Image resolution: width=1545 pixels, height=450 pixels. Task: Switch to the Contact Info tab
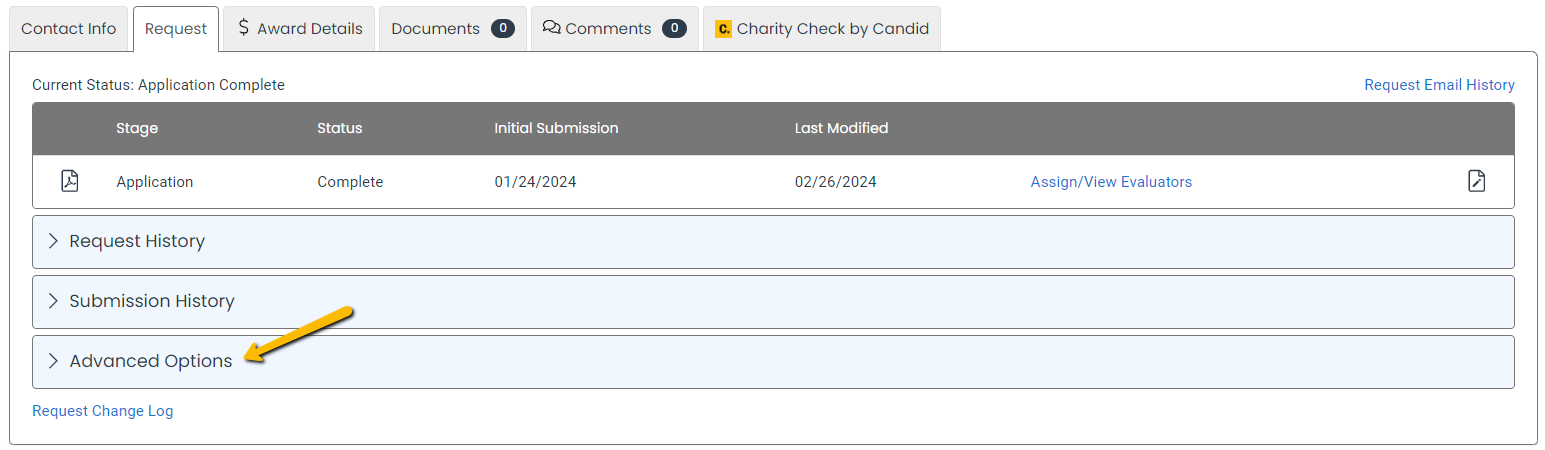click(x=69, y=28)
